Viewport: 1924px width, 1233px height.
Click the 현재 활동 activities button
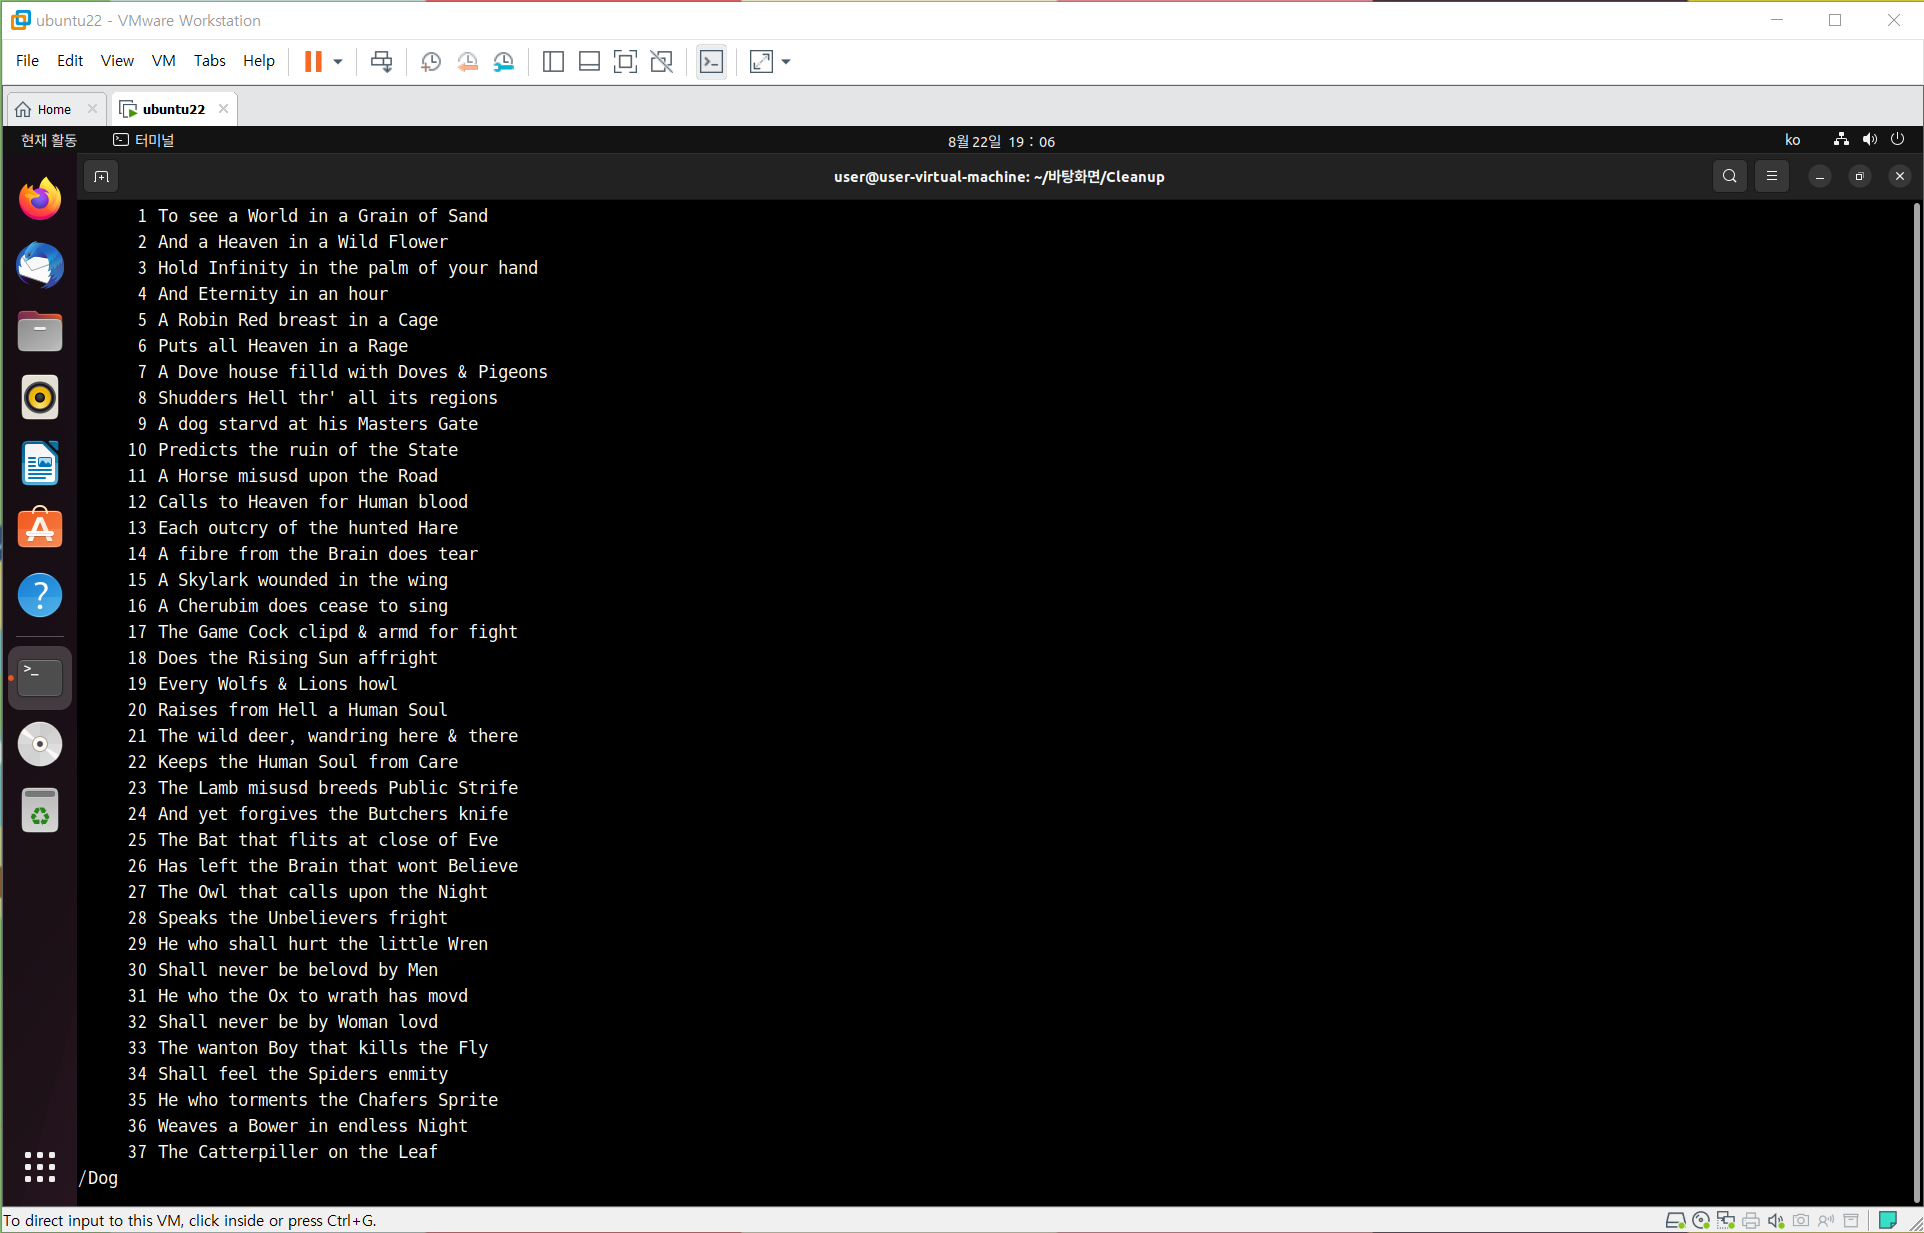(49, 140)
